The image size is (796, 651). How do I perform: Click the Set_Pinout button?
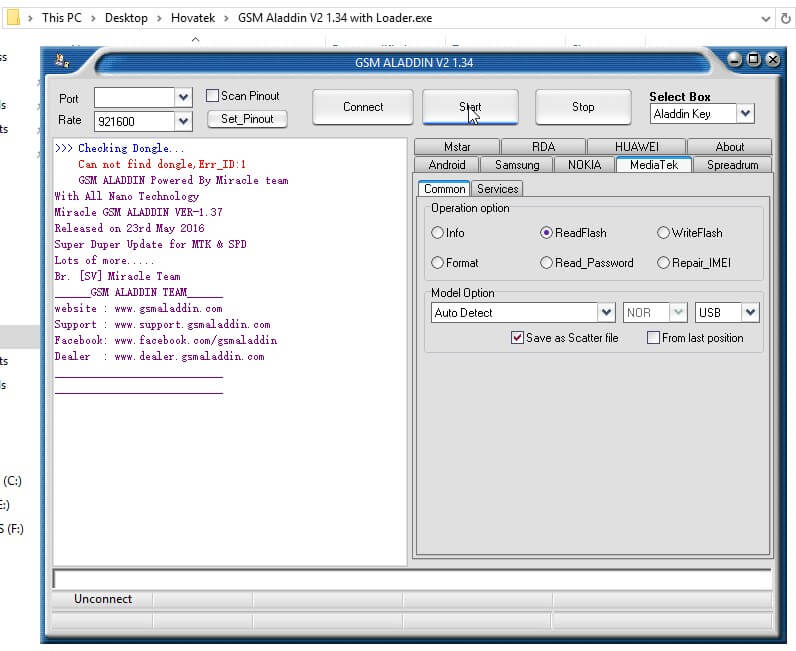(247, 119)
